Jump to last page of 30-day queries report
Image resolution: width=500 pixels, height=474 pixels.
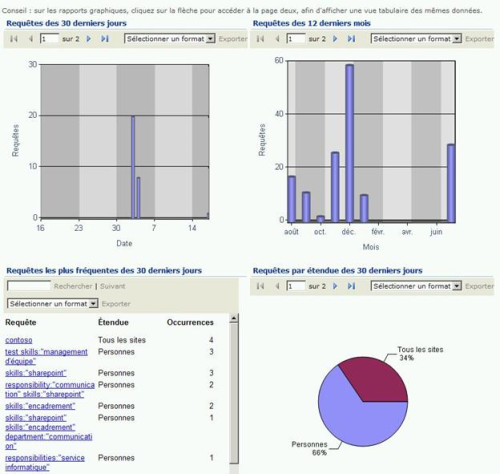point(105,39)
